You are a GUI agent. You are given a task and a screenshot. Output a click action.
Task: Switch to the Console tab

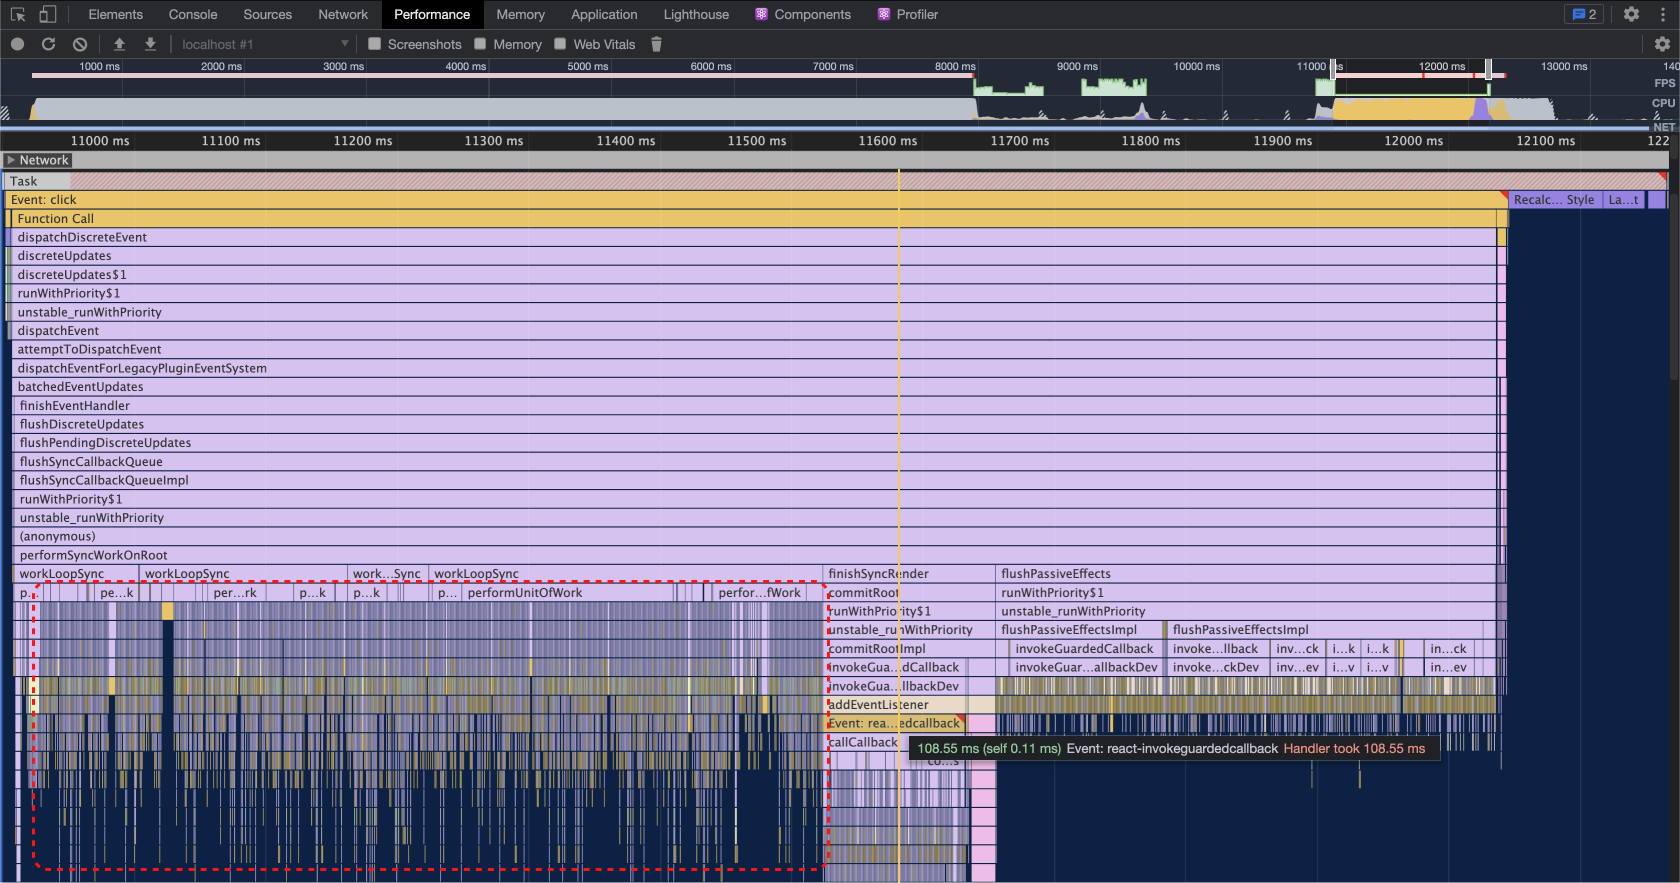pyautogui.click(x=193, y=14)
